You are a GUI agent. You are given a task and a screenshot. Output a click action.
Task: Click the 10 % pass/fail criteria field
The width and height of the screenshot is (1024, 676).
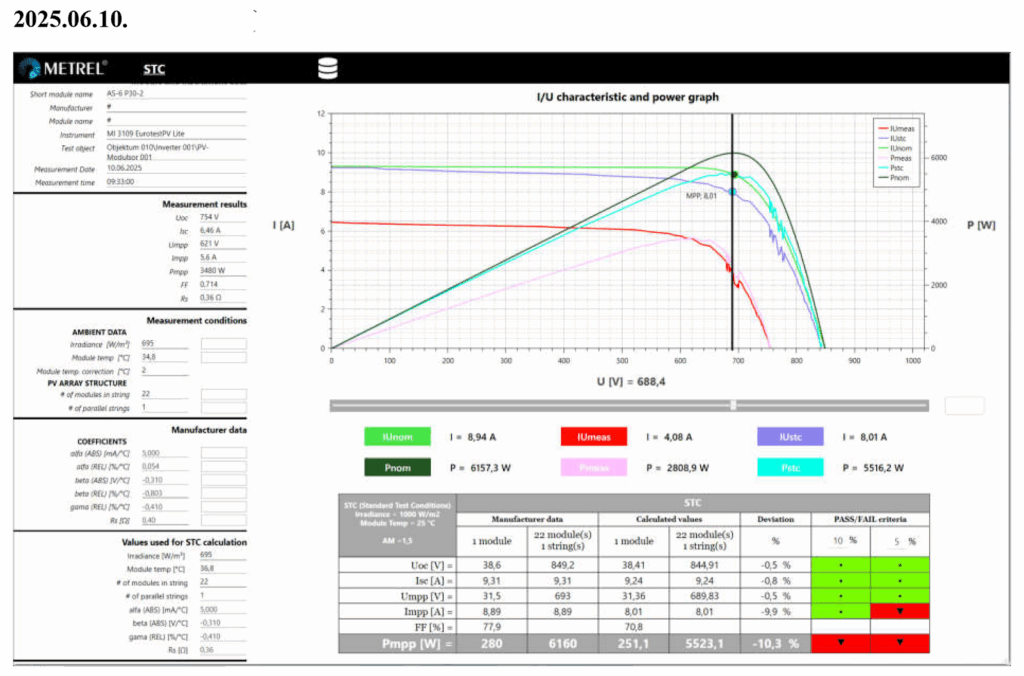(x=840, y=541)
